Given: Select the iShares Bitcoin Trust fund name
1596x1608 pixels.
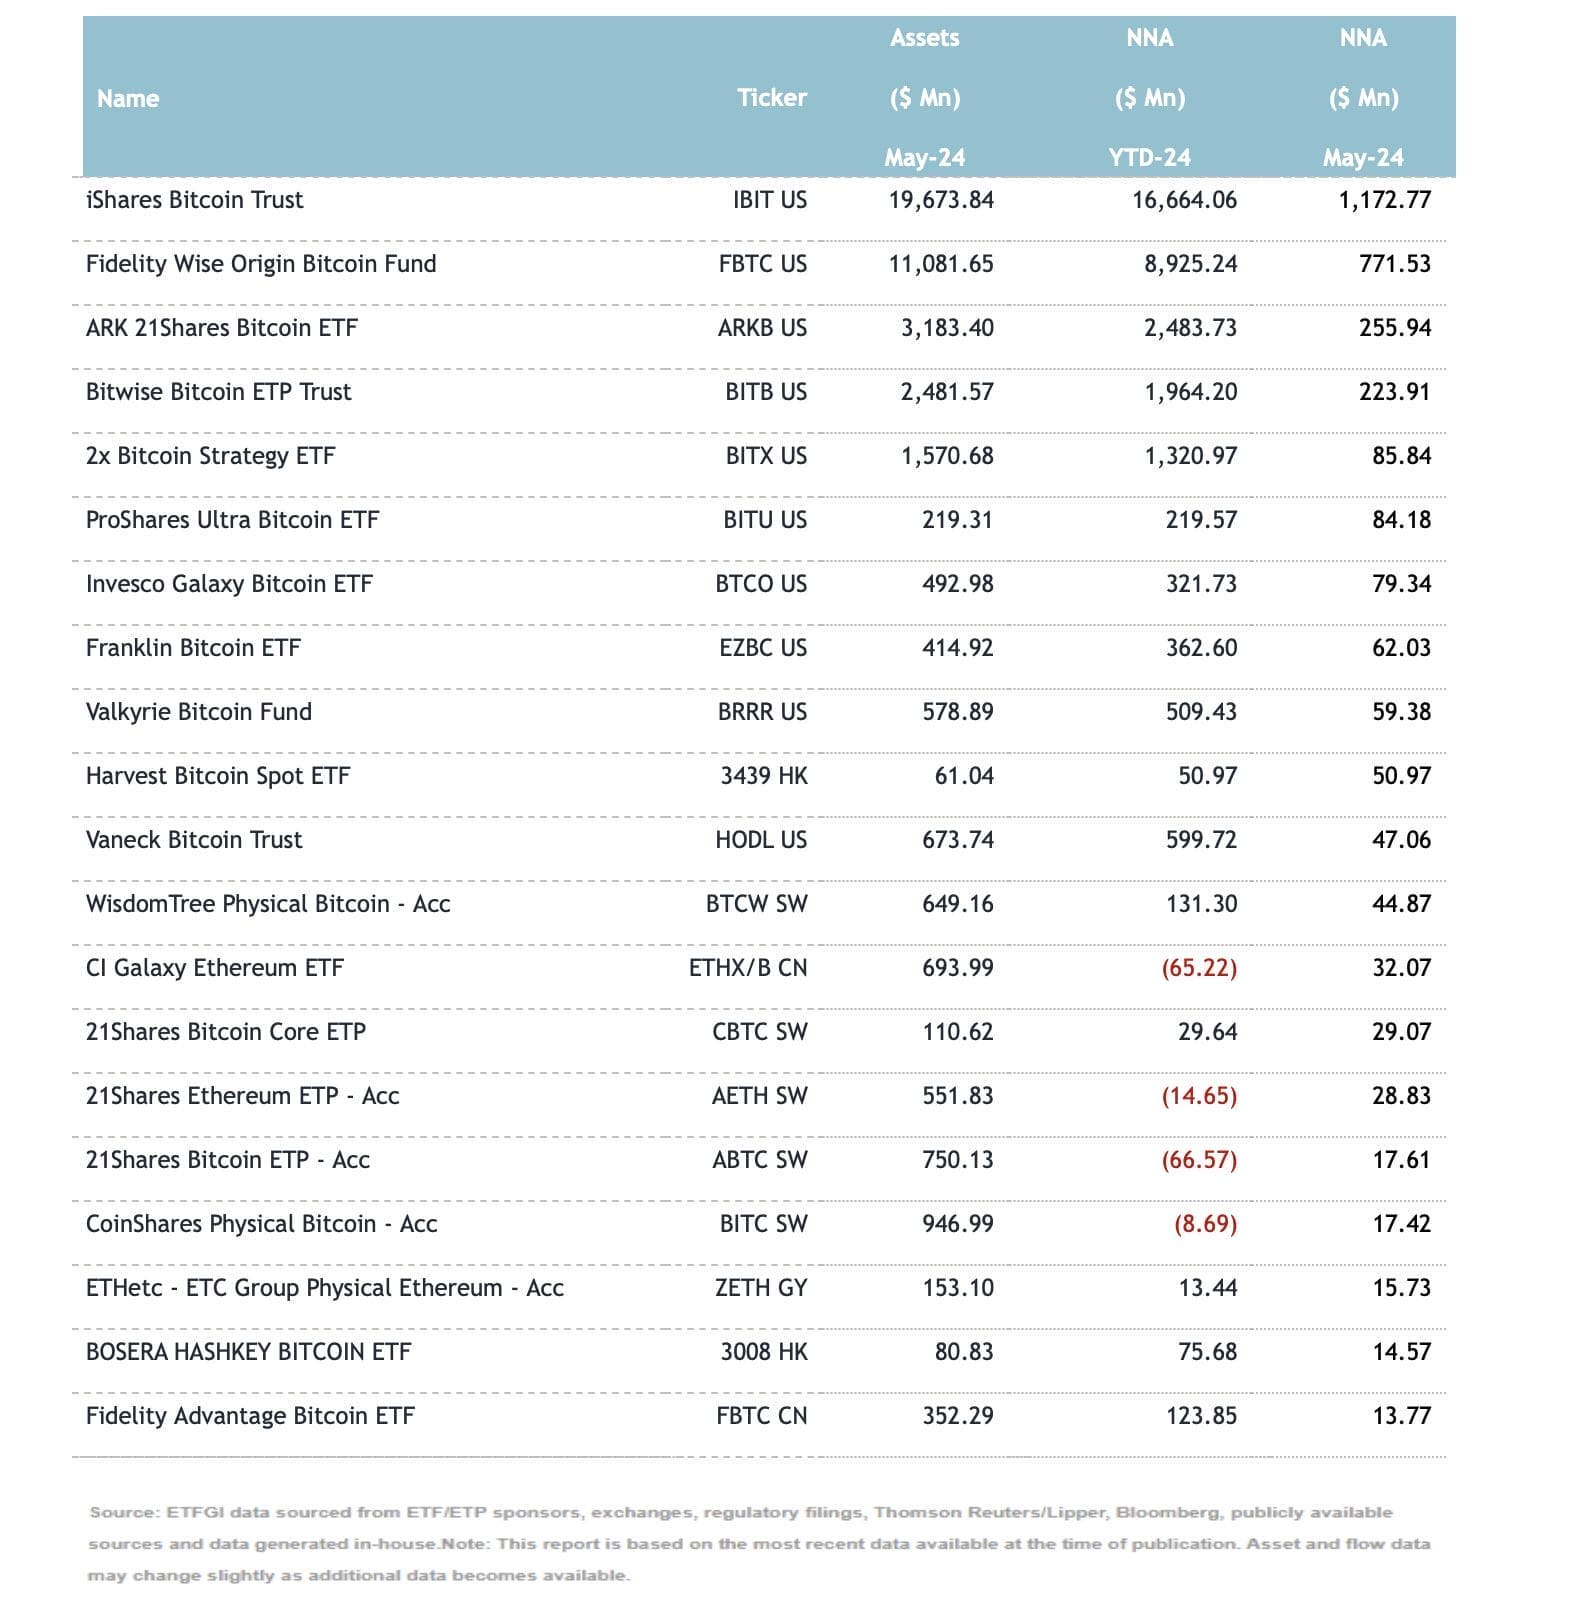Looking at the screenshot, I should tap(194, 200).
